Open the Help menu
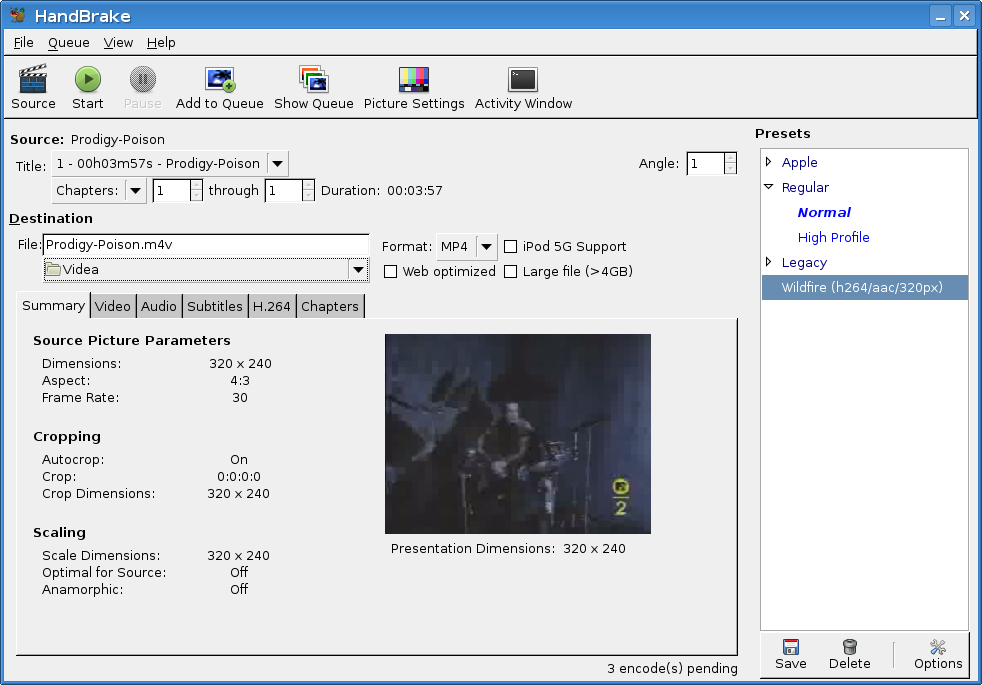982x685 pixels. click(x=161, y=43)
